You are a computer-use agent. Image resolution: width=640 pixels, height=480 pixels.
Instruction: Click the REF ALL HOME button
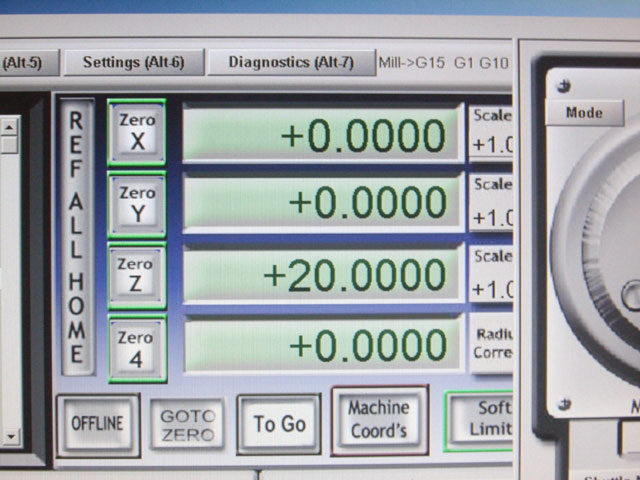77,236
